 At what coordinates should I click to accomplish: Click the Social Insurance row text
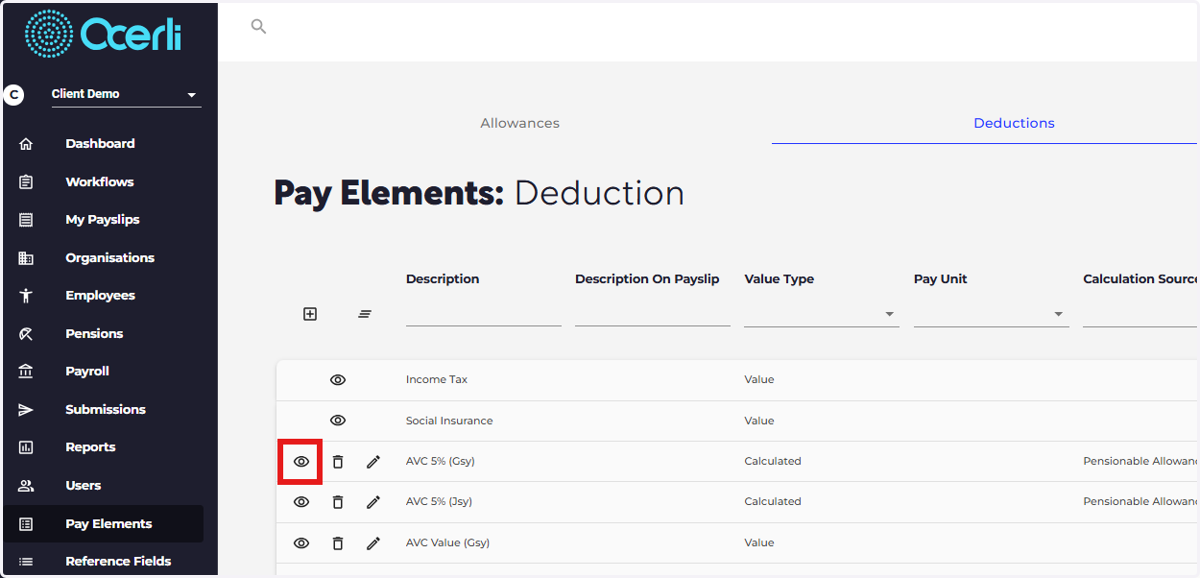coord(449,421)
